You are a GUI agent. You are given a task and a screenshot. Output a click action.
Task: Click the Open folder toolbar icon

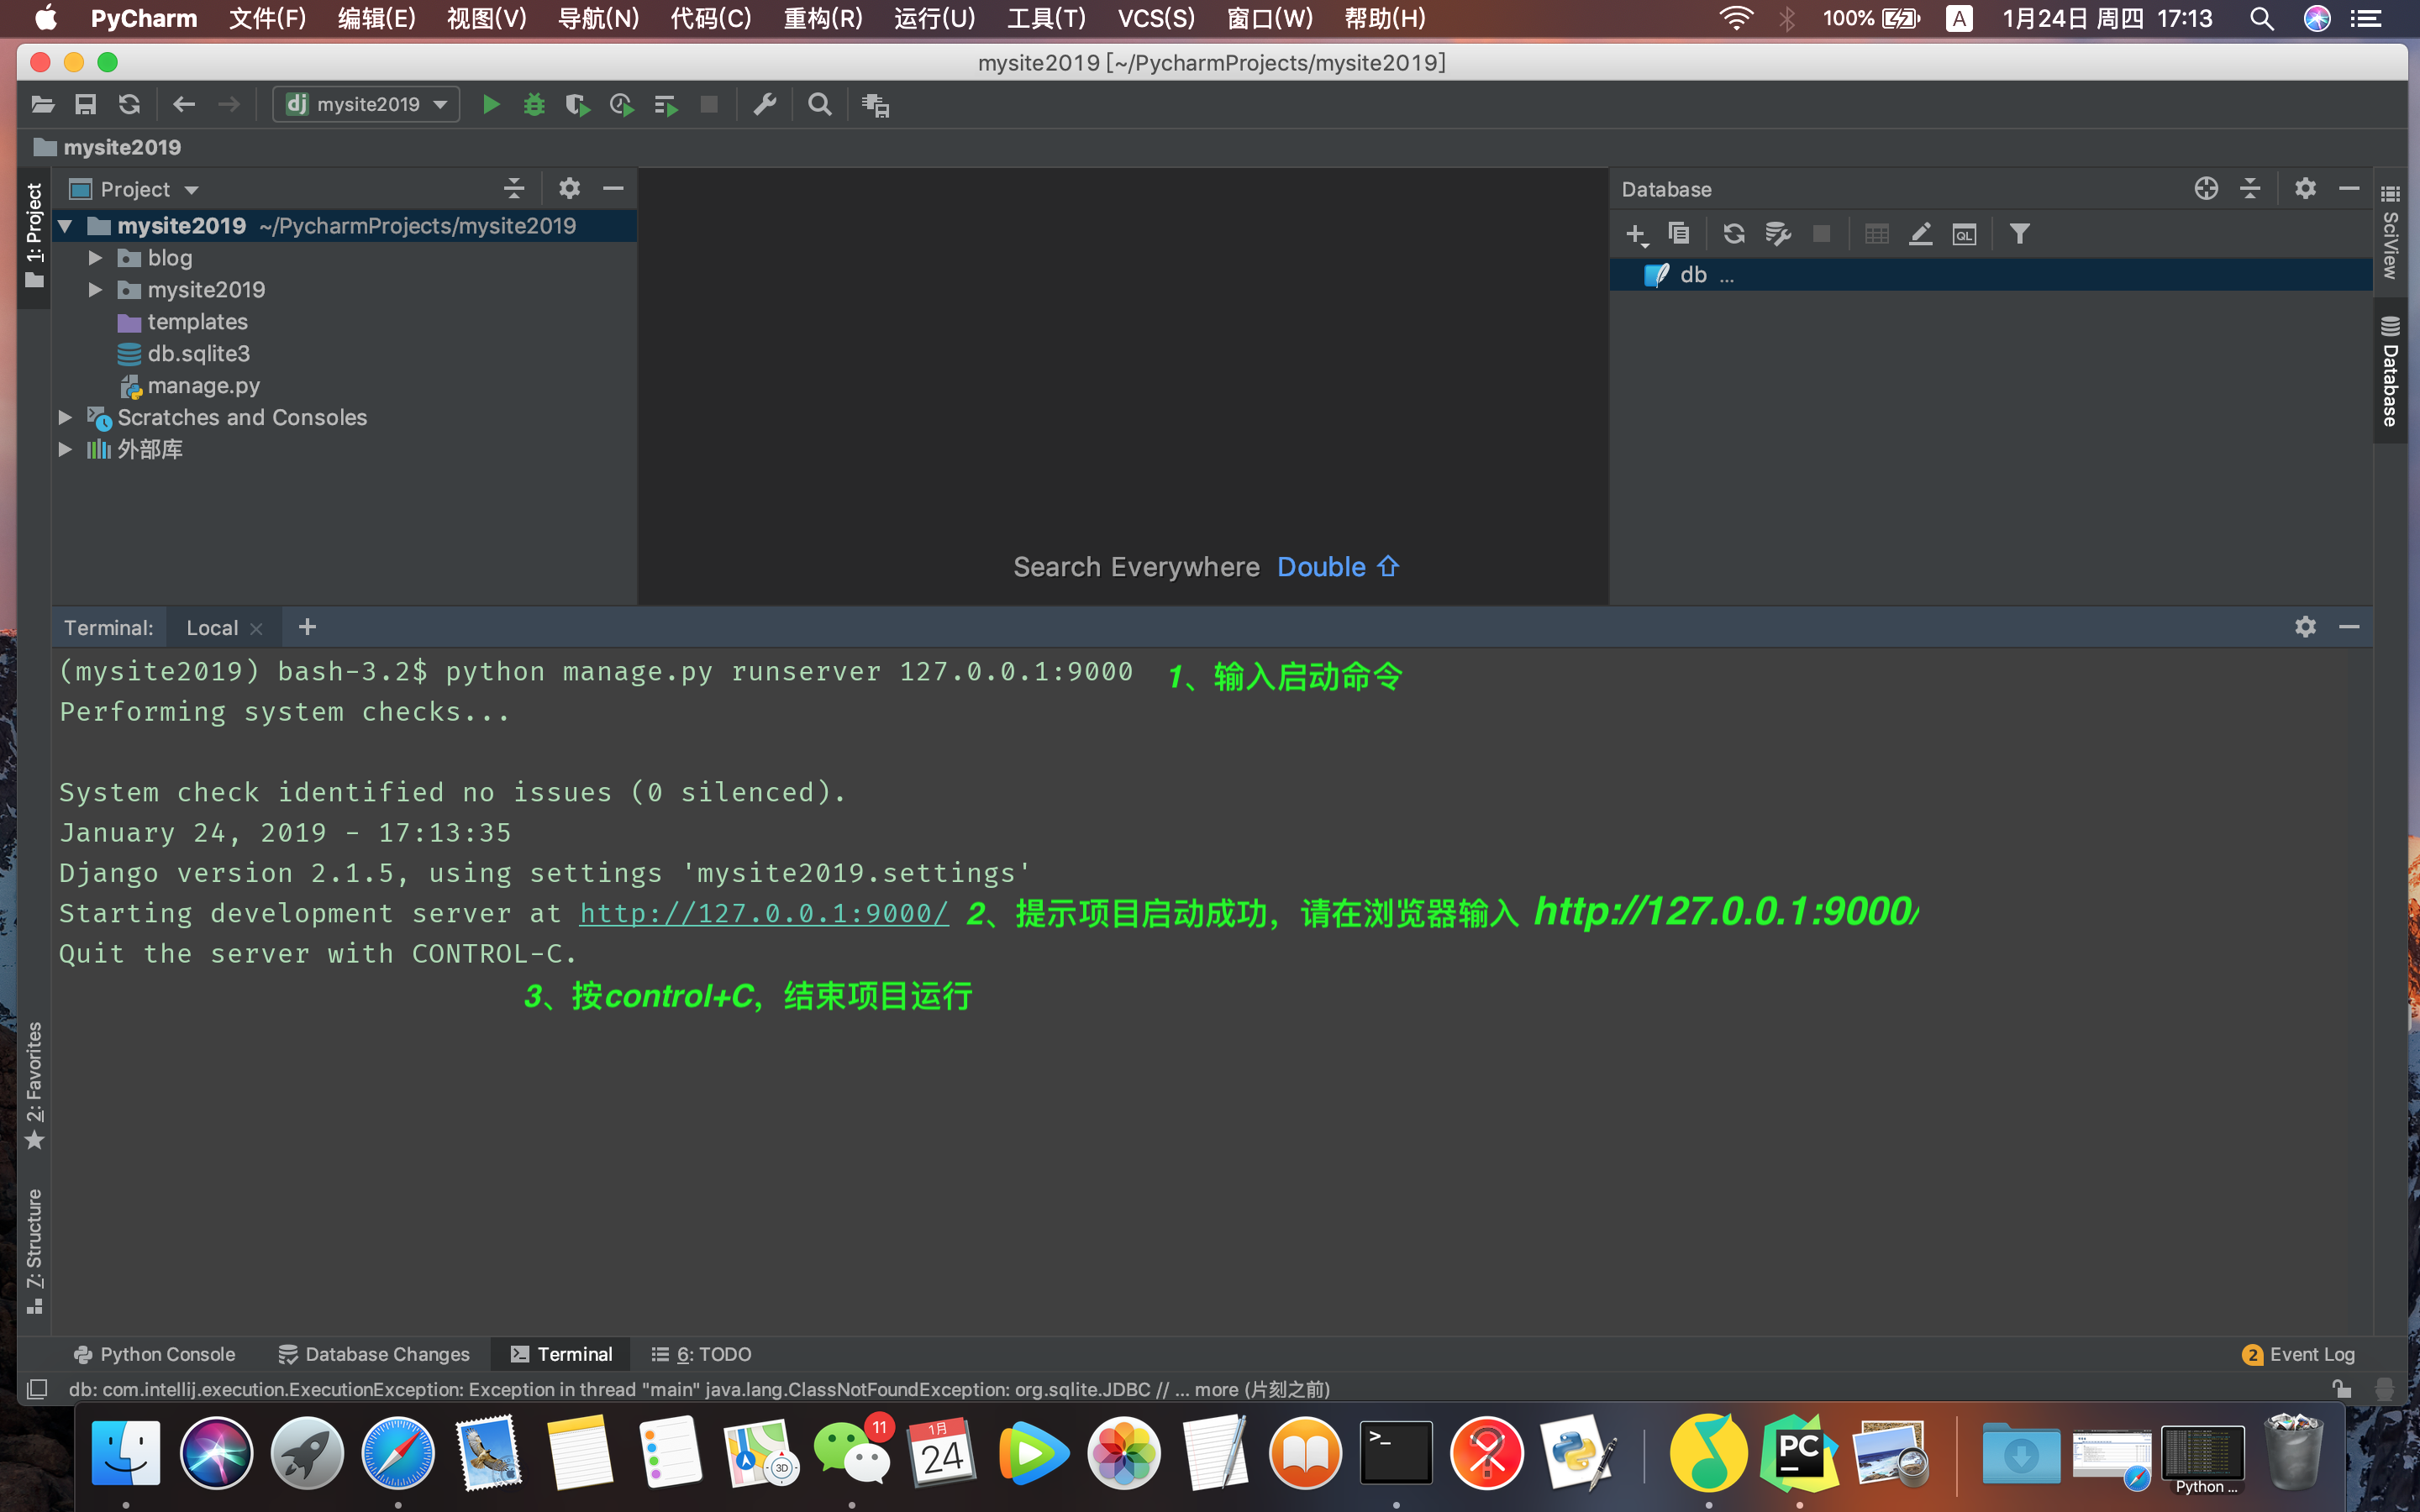(x=42, y=104)
